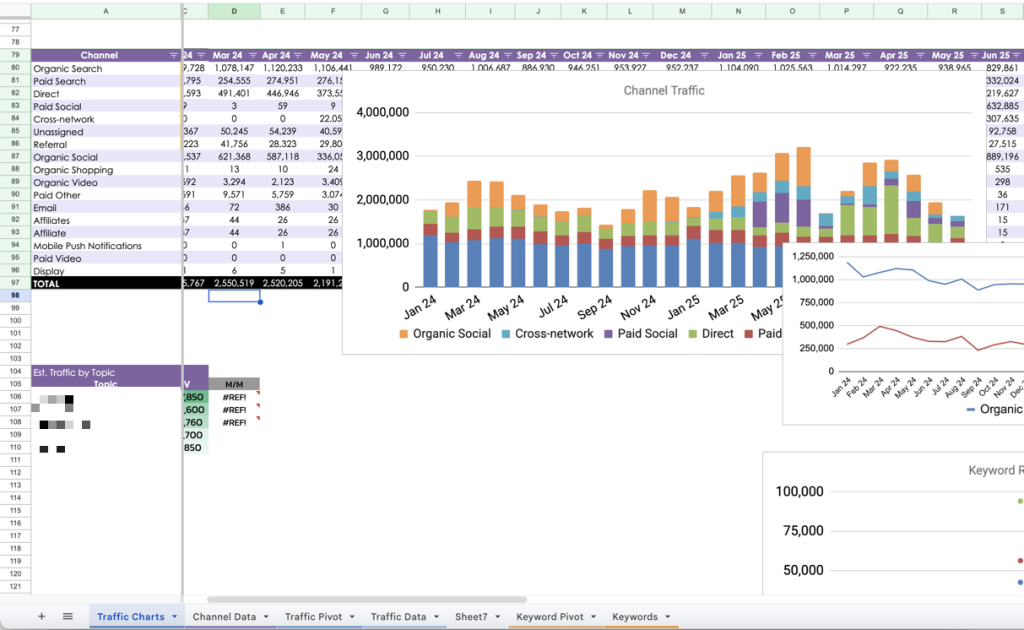The image size is (1024, 630).
Task: Open the All Sheets list icon
Action: (x=68, y=616)
